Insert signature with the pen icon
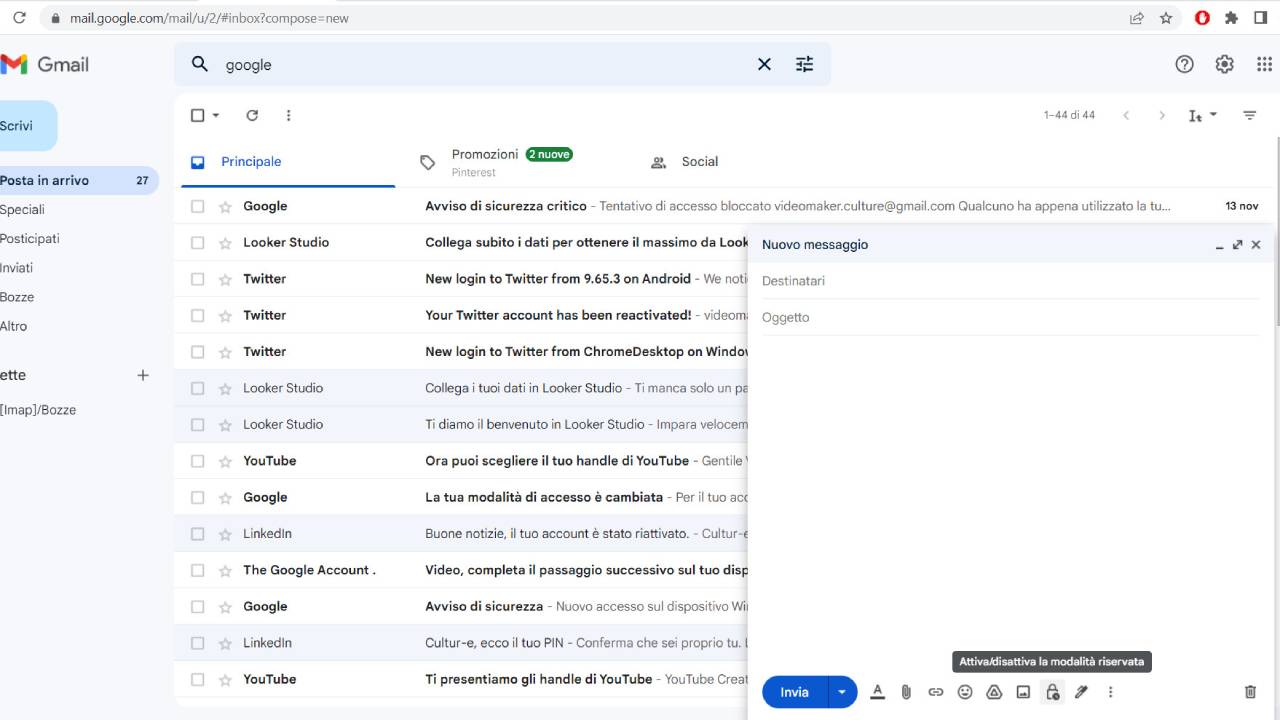 click(x=1081, y=692)
